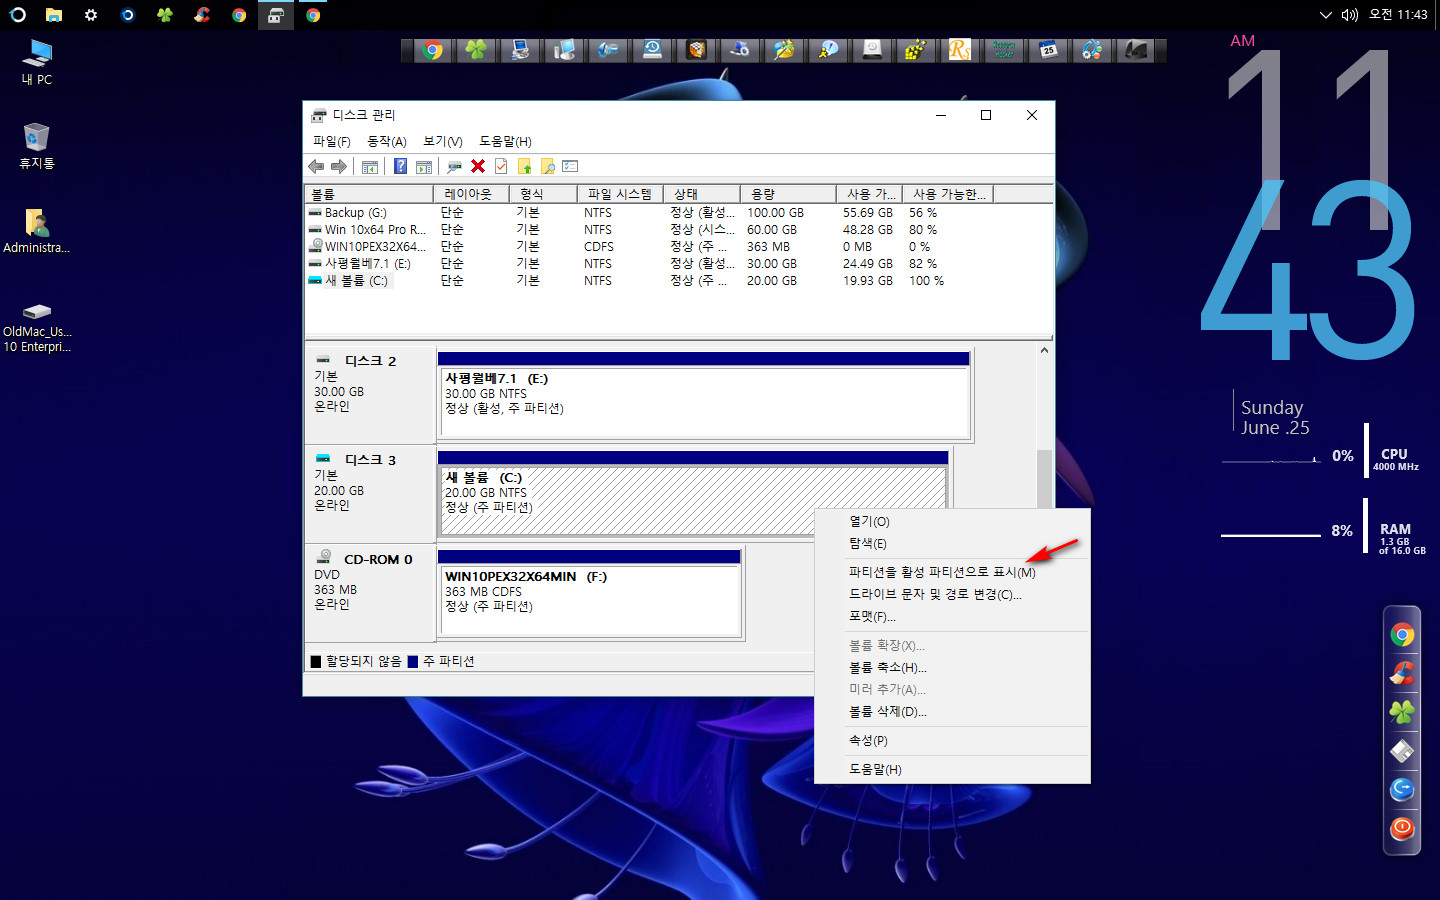Screen dimensions: 1440x900
Task: Click the CCleaner icon on the taskbar
Action: pyautogui.click(x=202, y=15)
